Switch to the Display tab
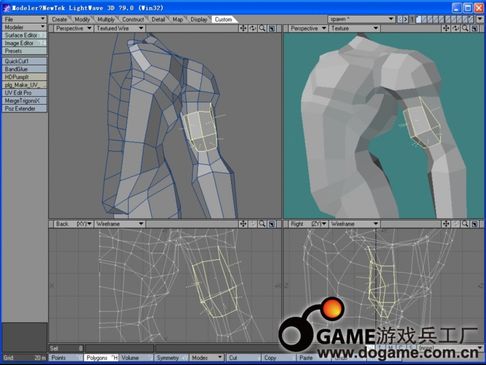 click(x=199, y=19)
